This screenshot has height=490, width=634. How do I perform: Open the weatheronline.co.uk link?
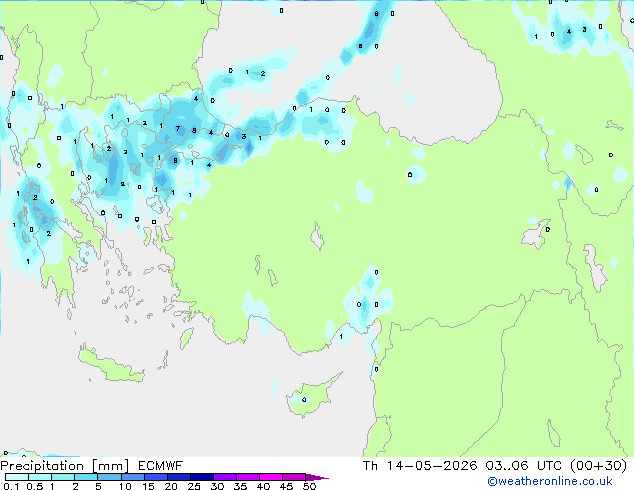(550, 481)
